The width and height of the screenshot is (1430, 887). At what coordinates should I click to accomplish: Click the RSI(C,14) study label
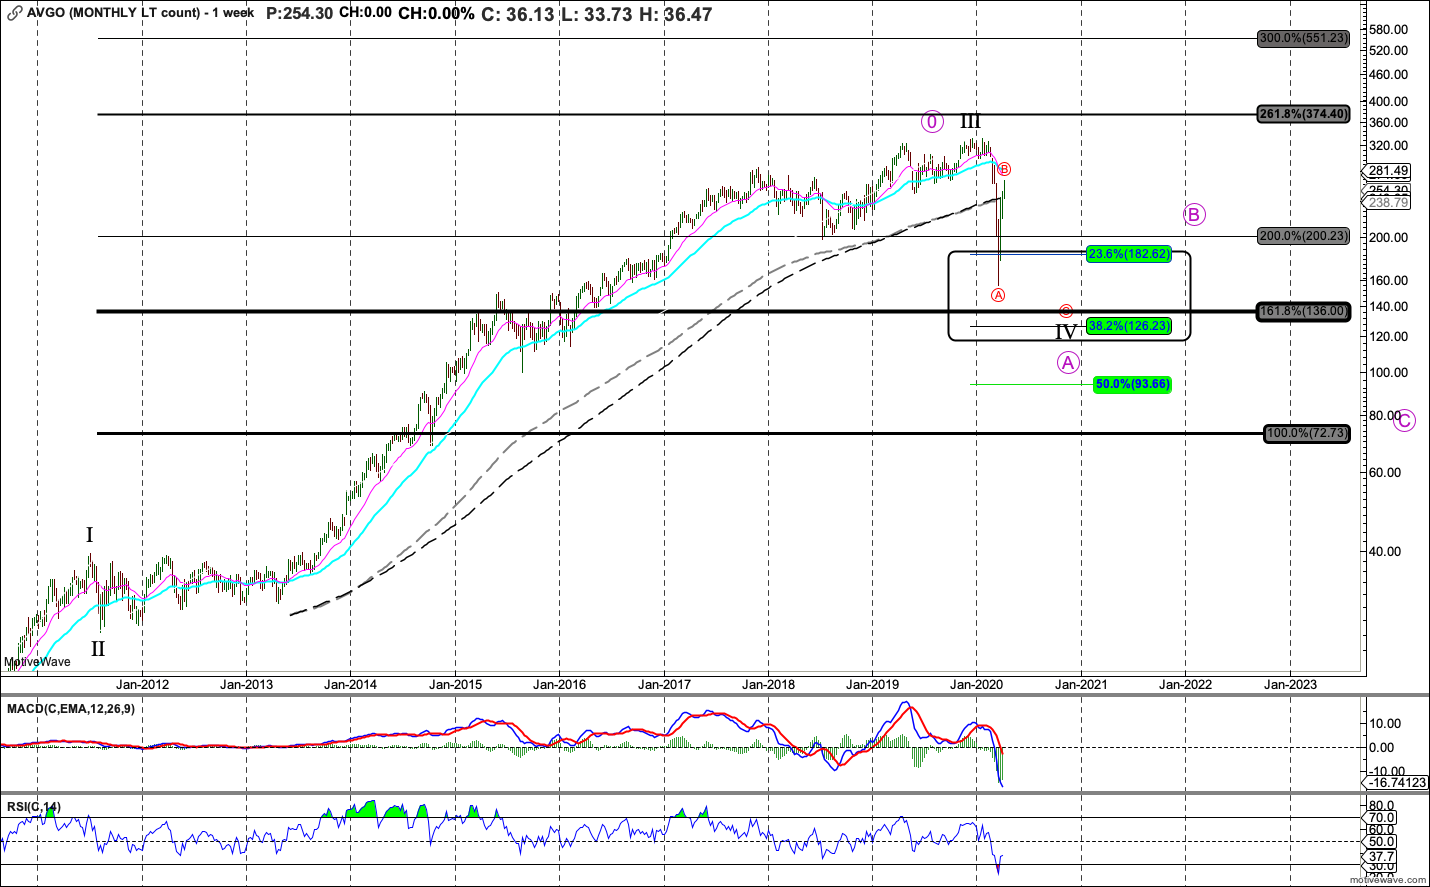coord(34,807)
